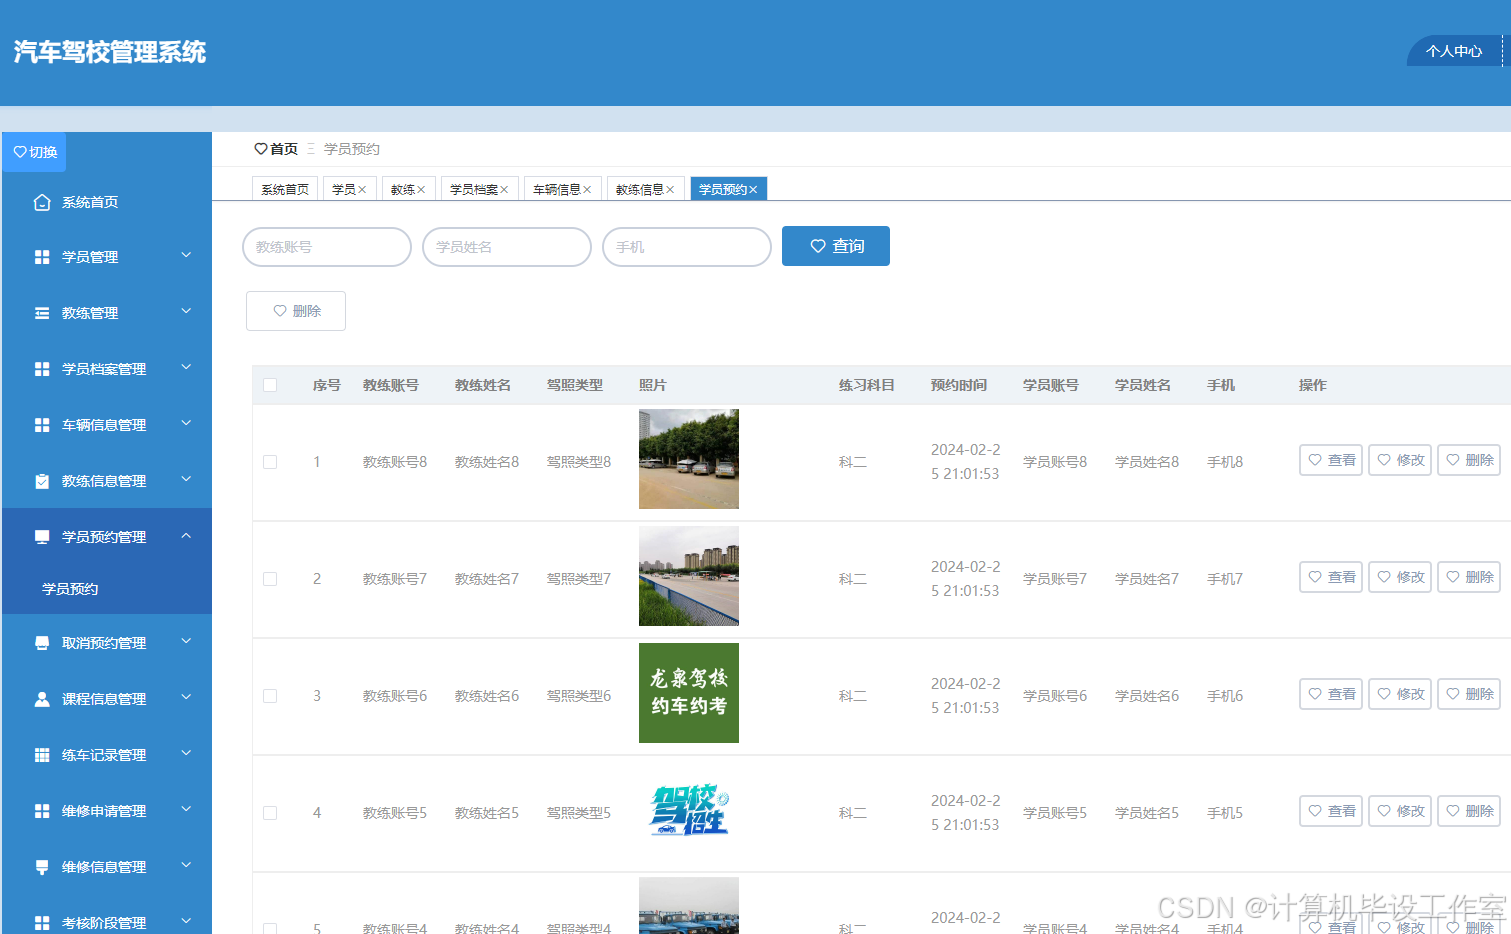Close the 学员 tab with its x icon
This screenshot has height=934, width=1511.
(x=362, y=190)
